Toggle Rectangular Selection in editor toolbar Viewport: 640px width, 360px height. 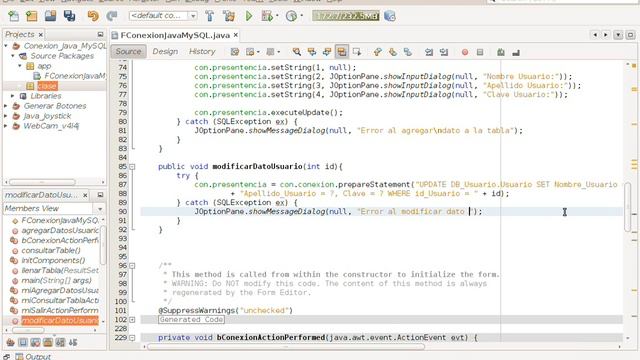(357, 52)
